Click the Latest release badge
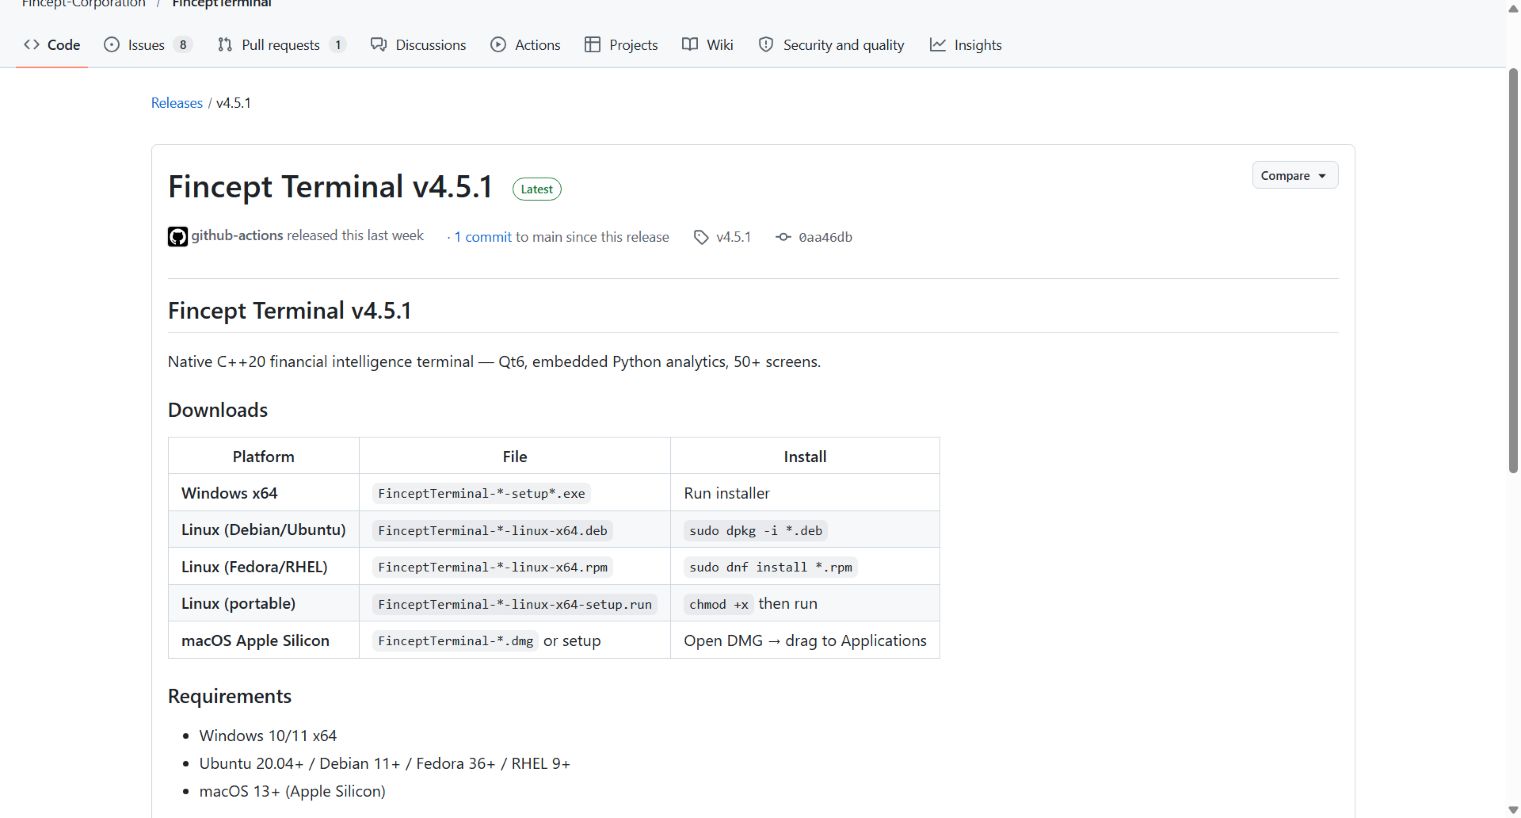Image resolution: width=1521 pixels, height=818 pixels. click(537, 189)
